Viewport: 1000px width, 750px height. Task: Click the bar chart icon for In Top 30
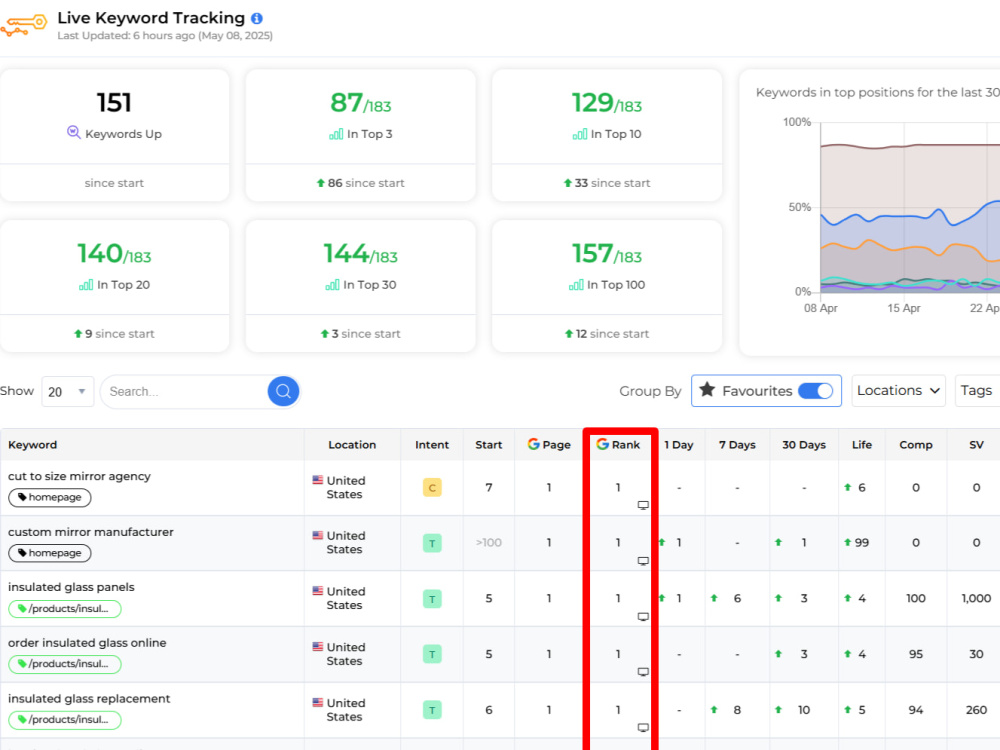(x=332, y=285)
